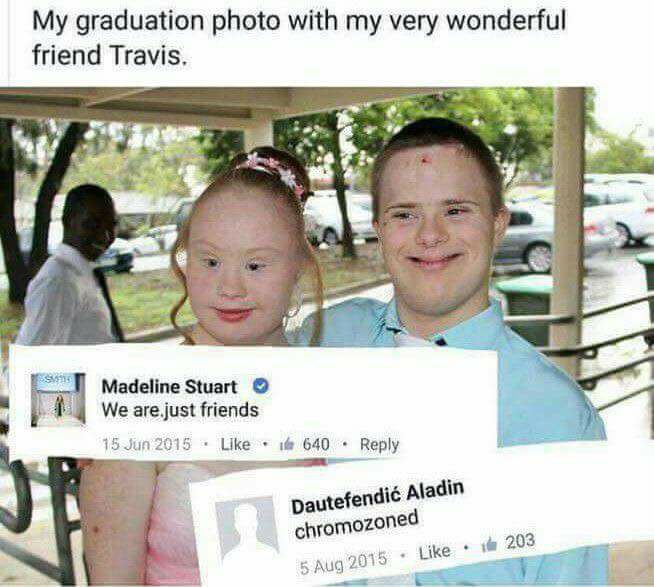Viewport: 654px width, 587px height.
Task: Click the name Travis in the caption
Action: pos(146,55)
